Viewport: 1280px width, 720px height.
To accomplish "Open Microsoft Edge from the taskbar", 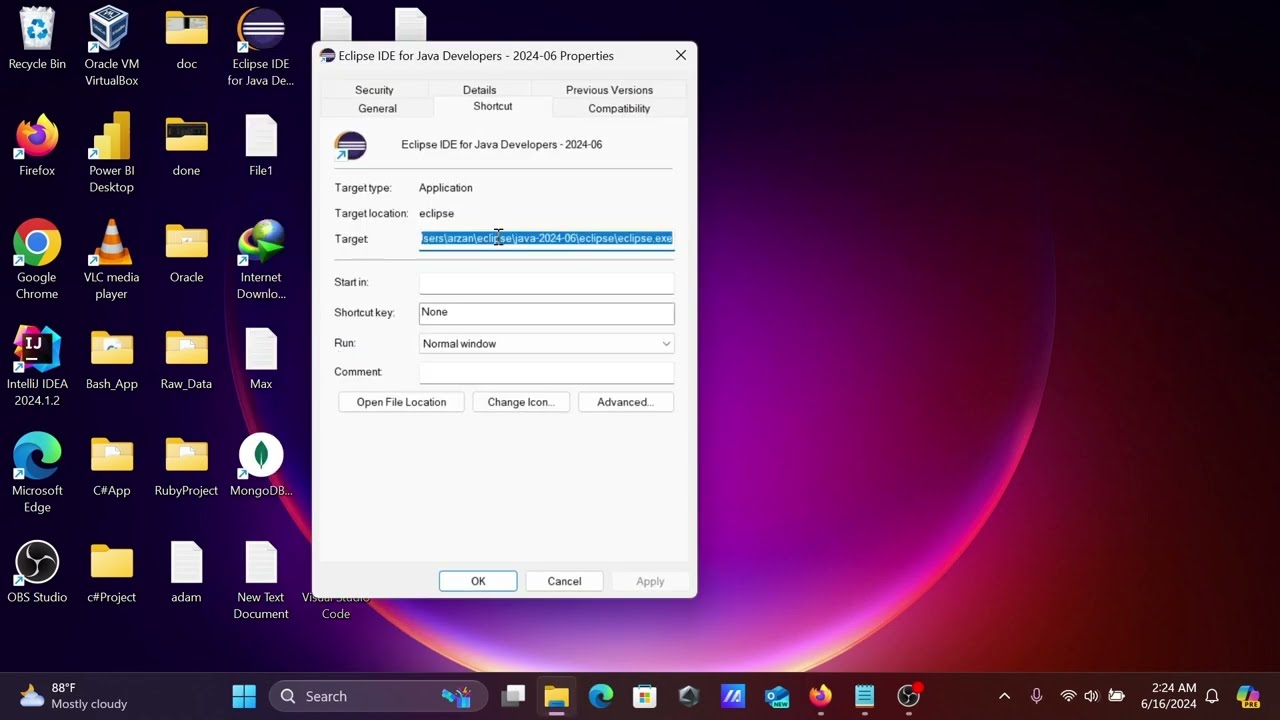I will (601, 696).
